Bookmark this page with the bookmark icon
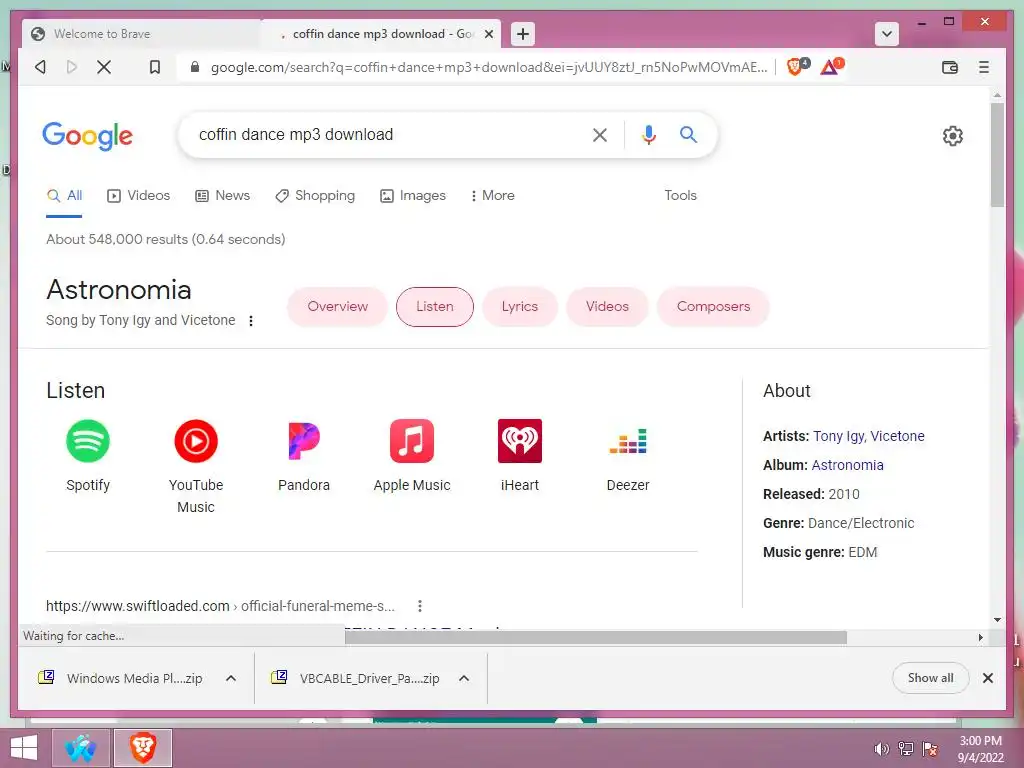Screen dimensions: 1024x768 pos(155,67)
